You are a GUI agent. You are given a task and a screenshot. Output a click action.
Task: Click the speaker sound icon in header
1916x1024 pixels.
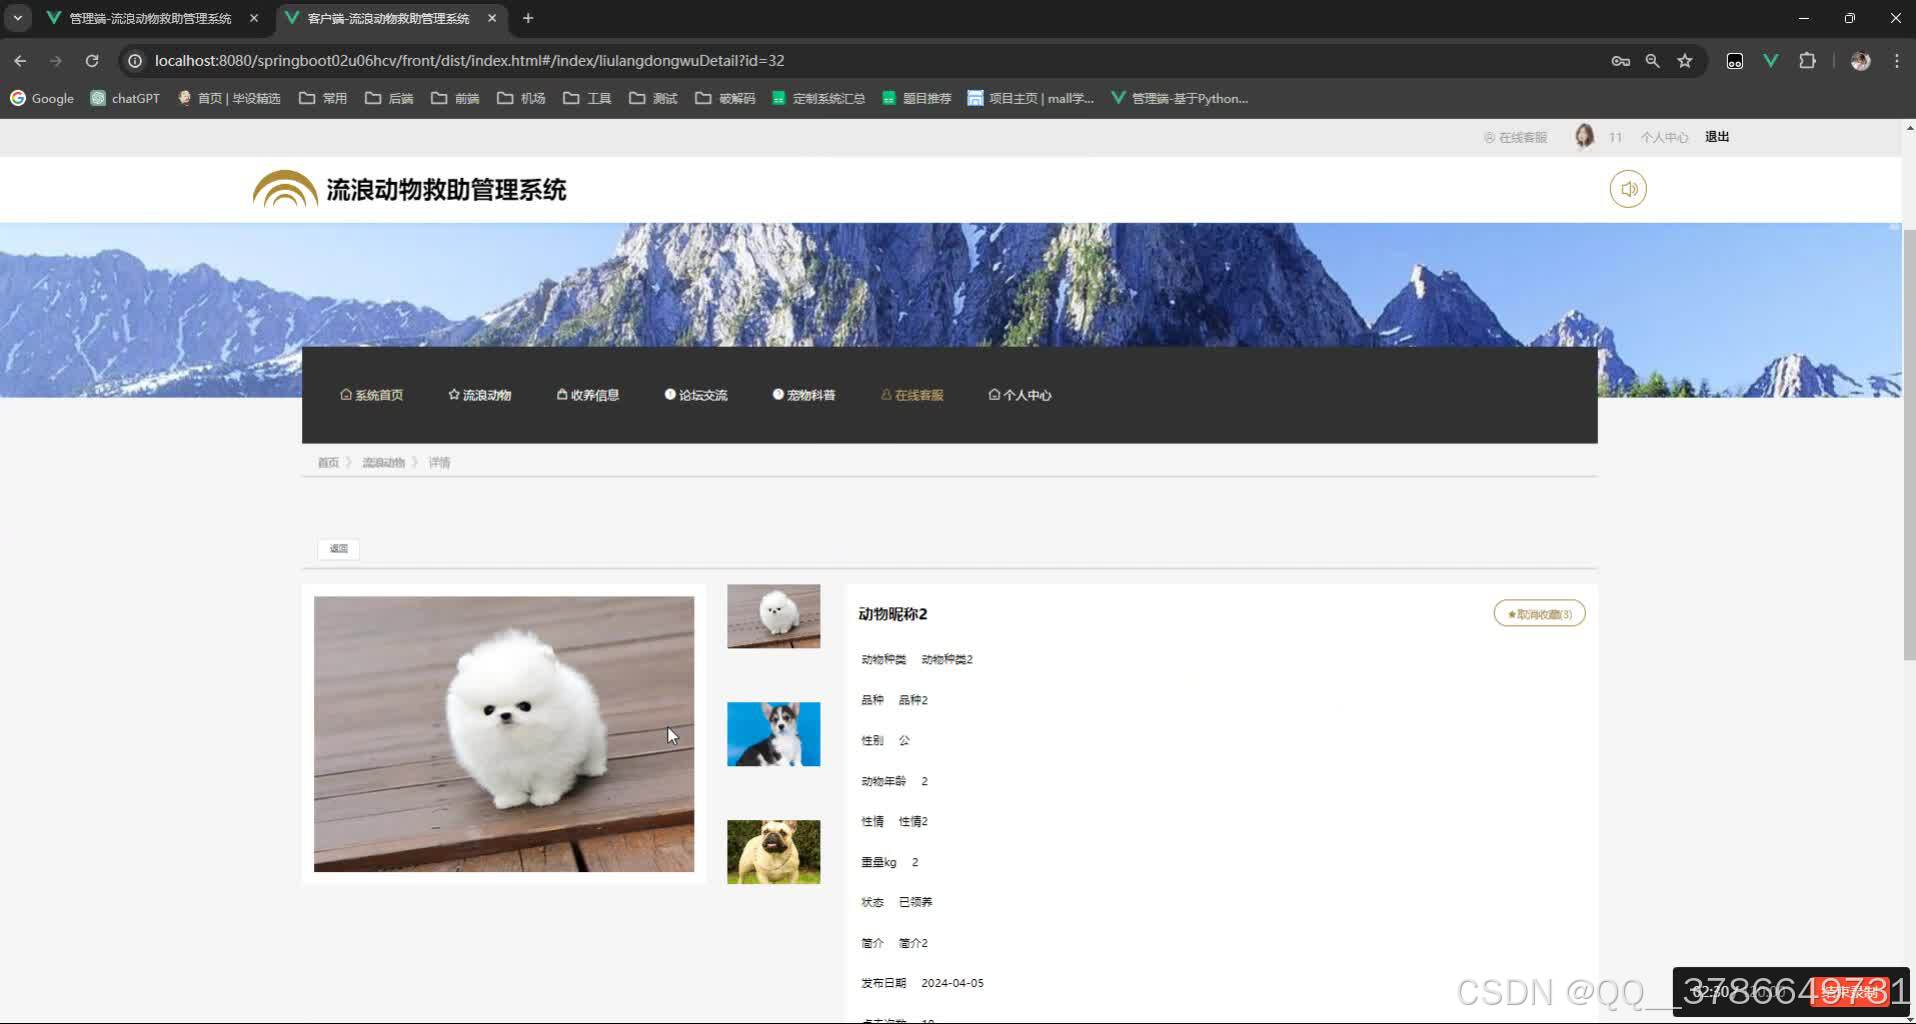tap(1628, 189)
